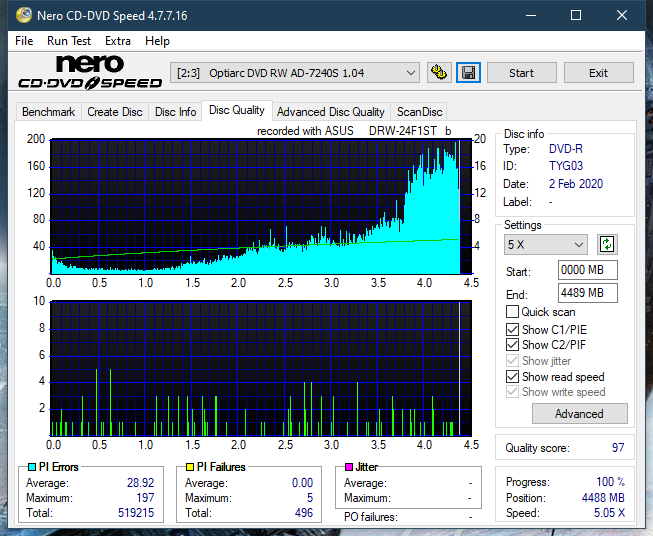This screenshot has height=536, width=653.
Task: Click the refresh speed settings icon
Action: (x=607, y=244)
